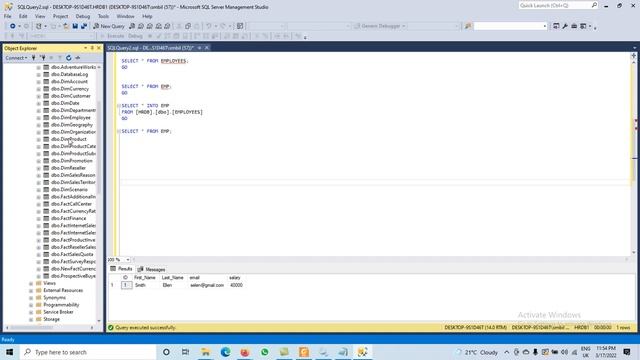Image resolution: width=640 pixels, height=360 pixels.
Task: Open the Tools menu
Action: 103,16
